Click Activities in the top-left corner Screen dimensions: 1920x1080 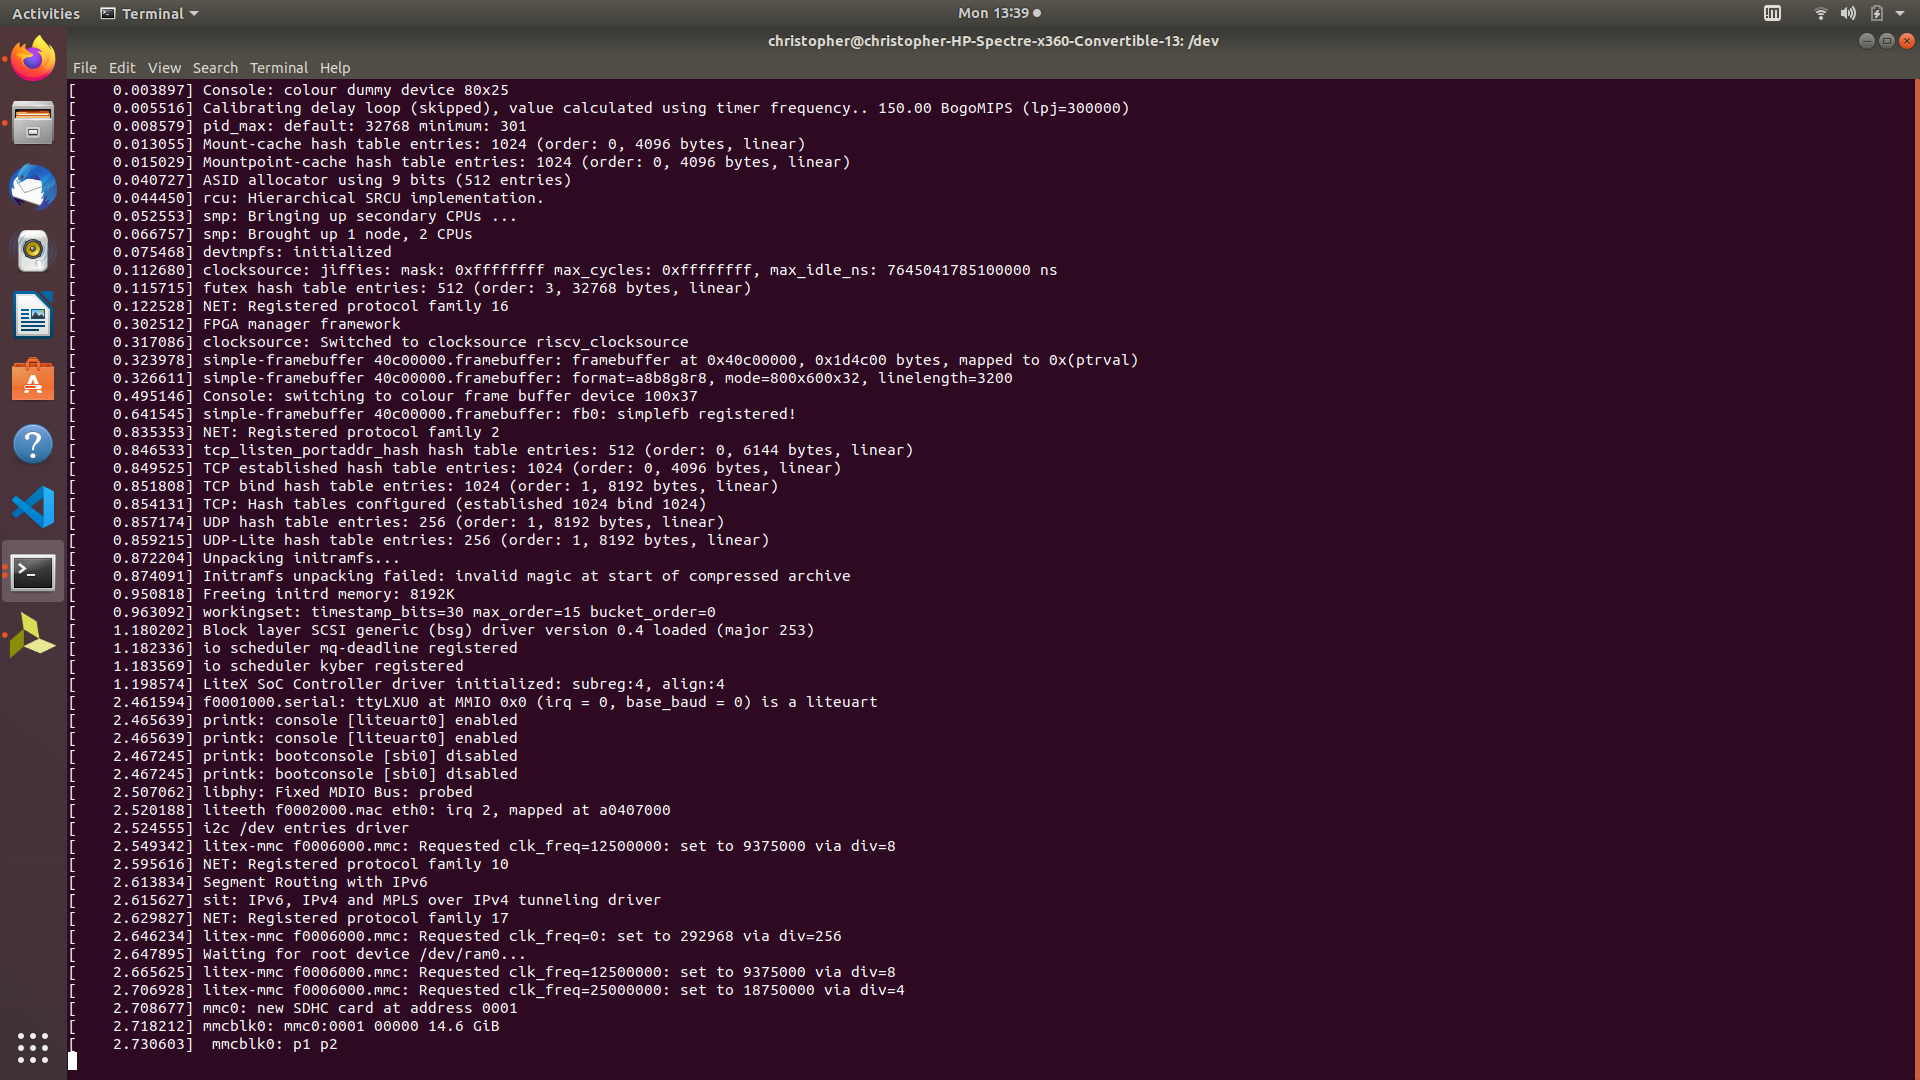point(45,13)
